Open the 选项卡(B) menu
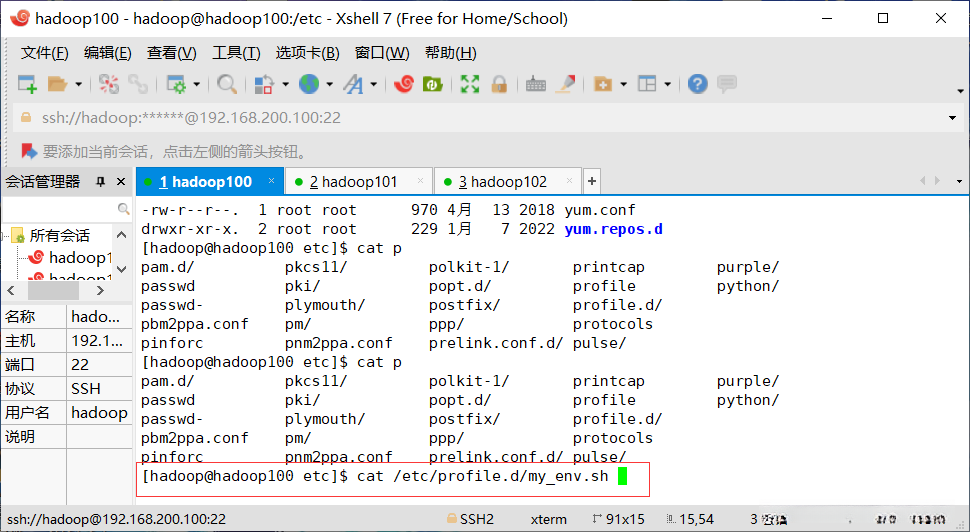 coord(307,53)
